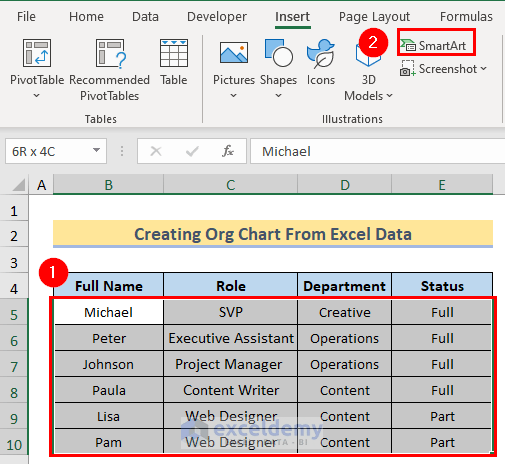505x464 pixels.
Task: Click the 'Full Name' header cell
Action: tap(109, 286)
